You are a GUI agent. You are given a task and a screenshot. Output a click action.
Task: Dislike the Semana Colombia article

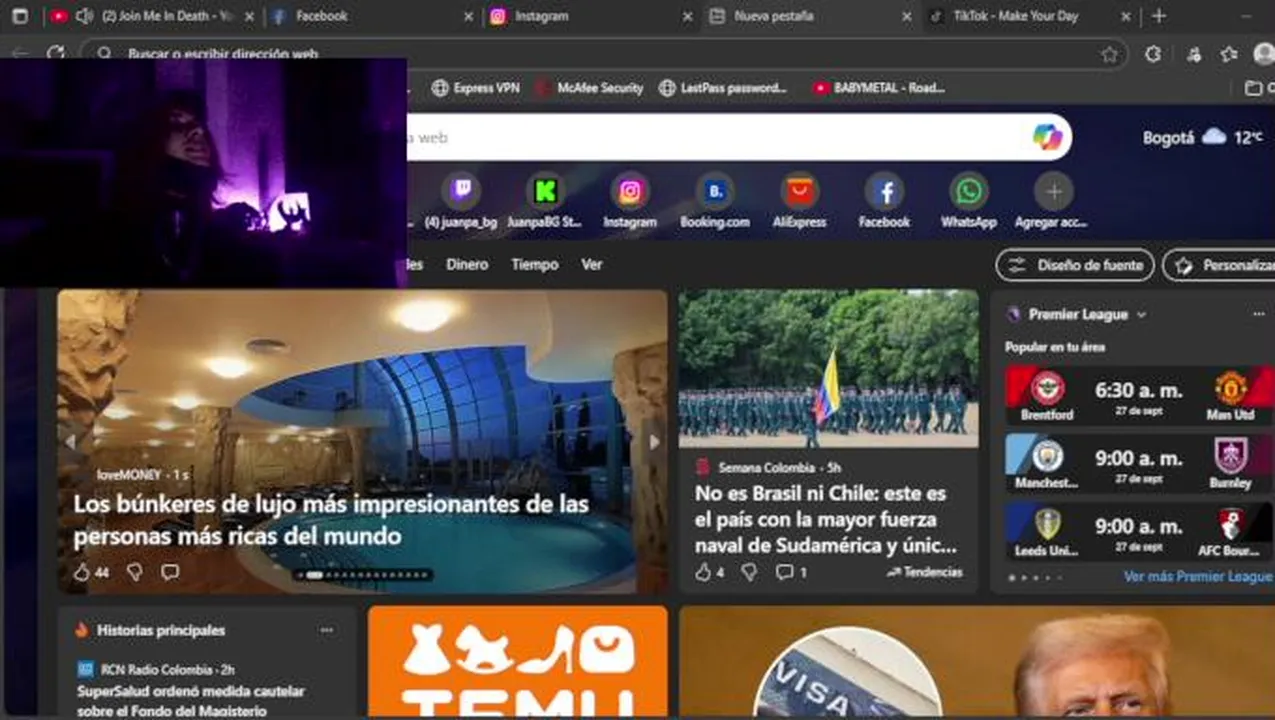(749, 572)
